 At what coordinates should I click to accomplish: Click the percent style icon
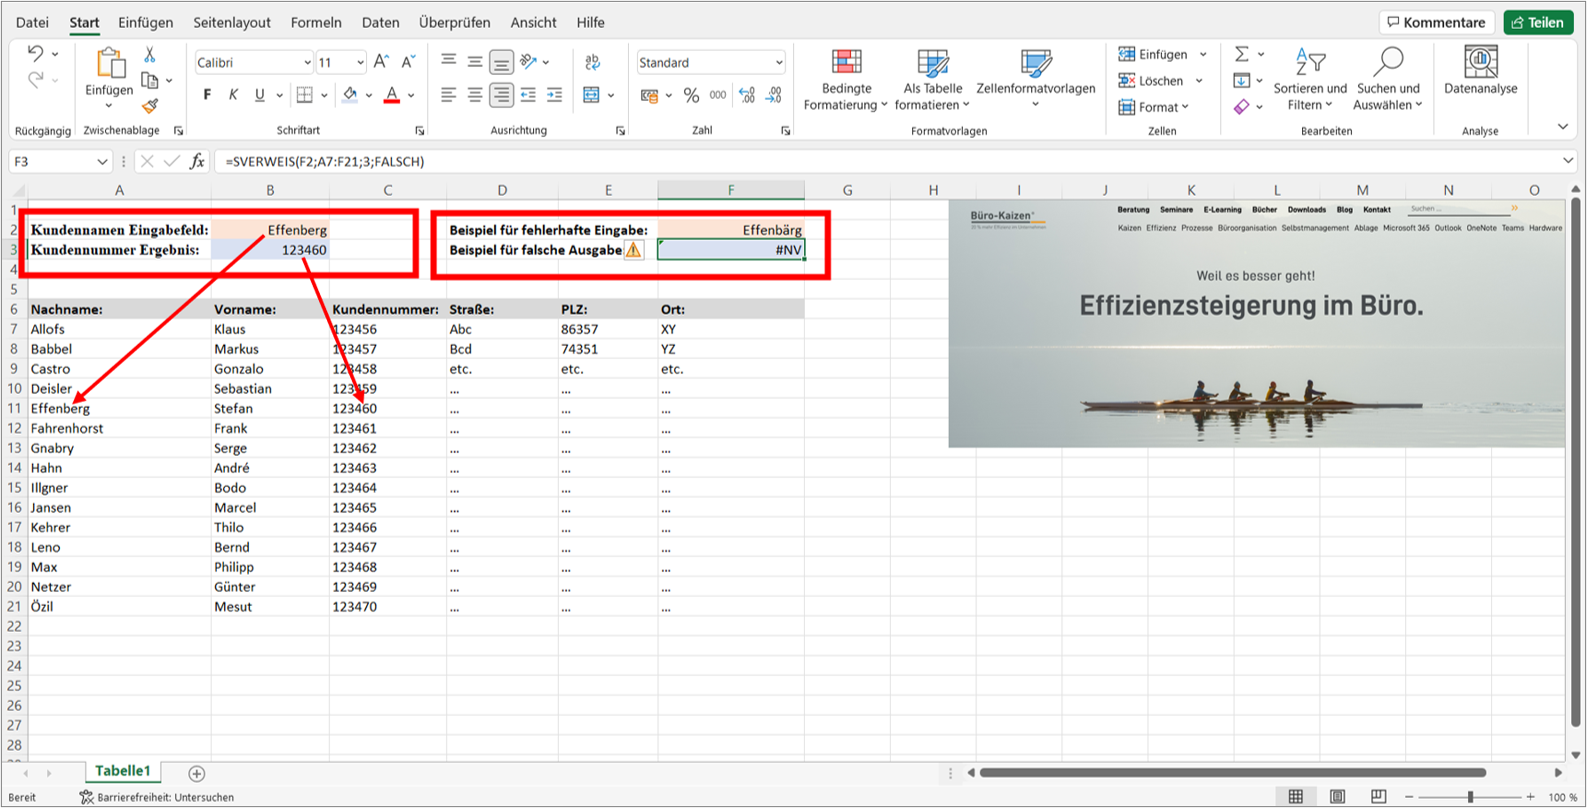691,95
